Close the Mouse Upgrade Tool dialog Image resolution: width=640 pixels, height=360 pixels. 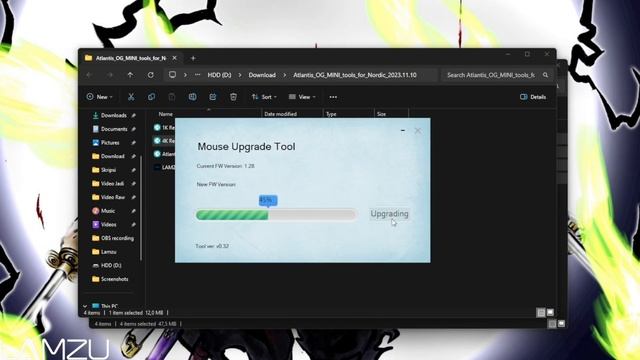(x=418, y=131)
